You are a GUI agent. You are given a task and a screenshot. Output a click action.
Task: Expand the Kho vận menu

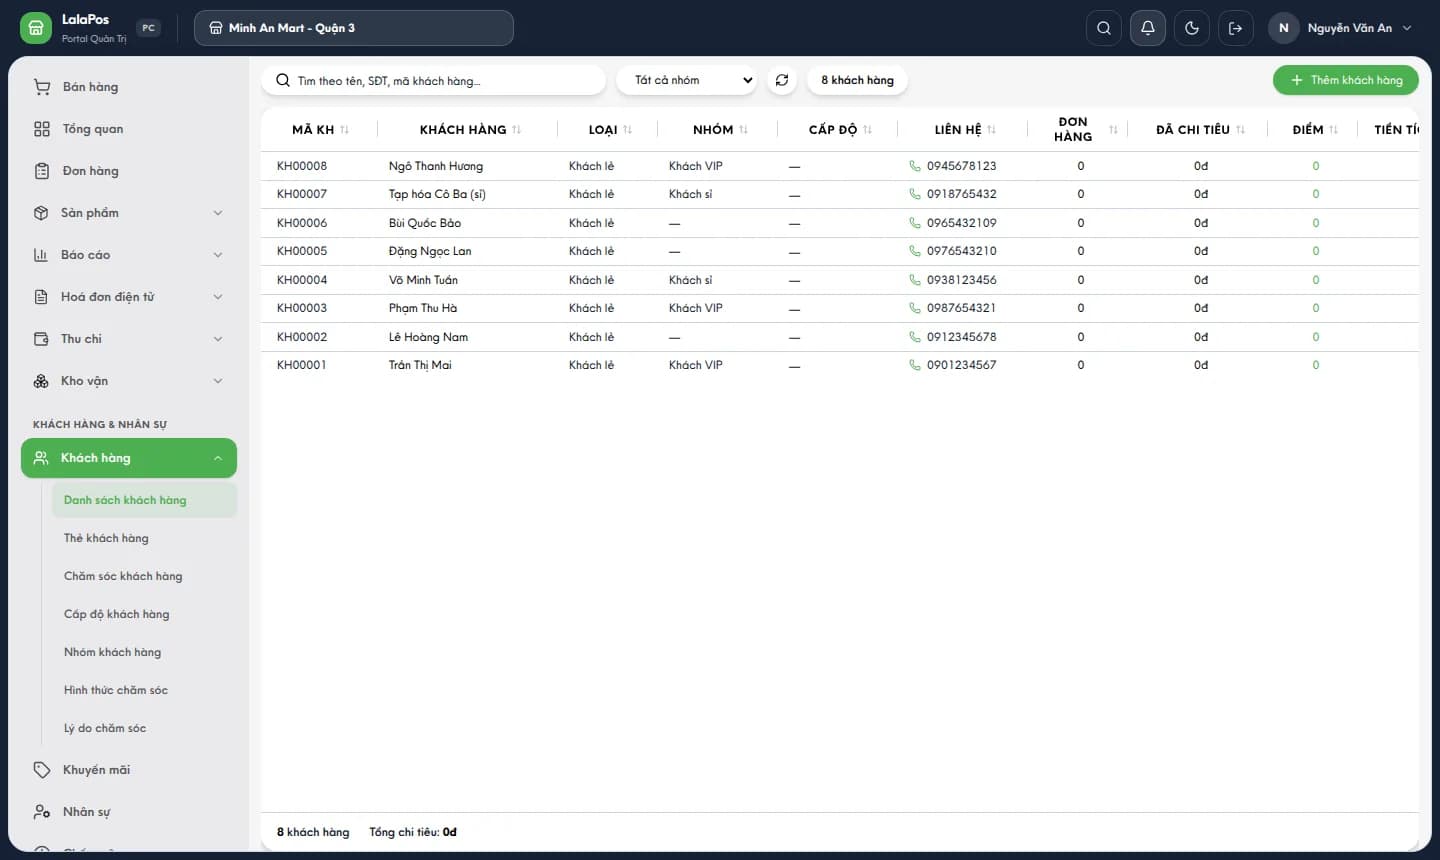coord(129,381)
